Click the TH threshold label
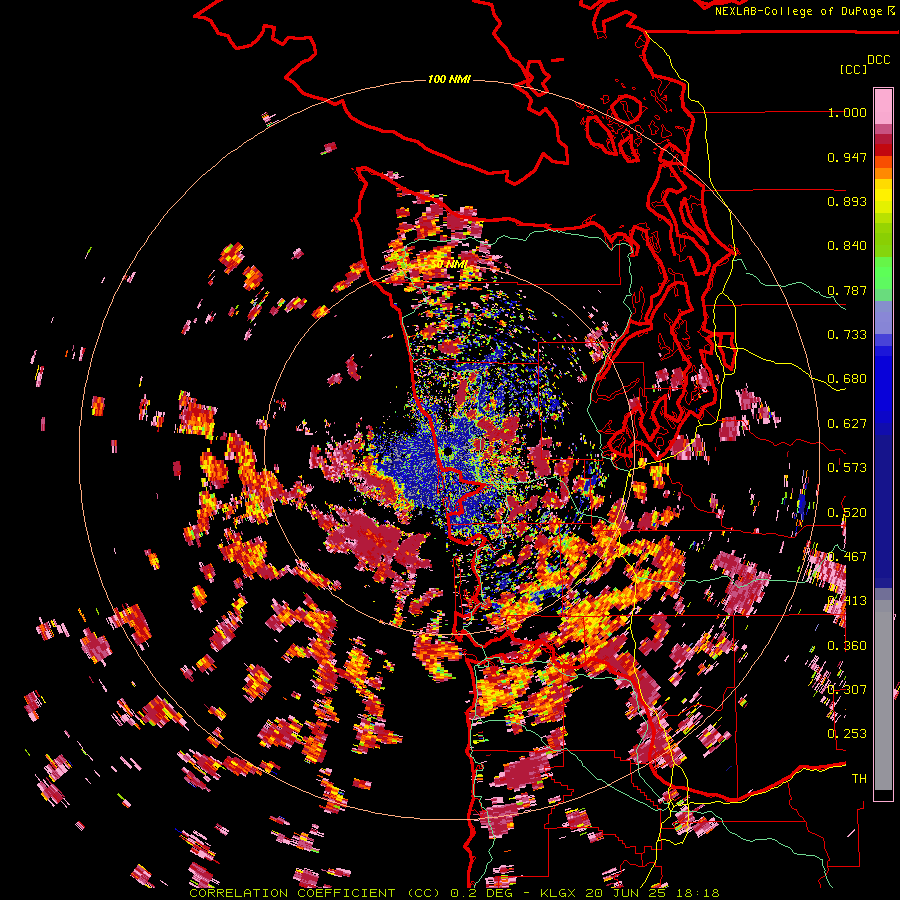Image resolution: width=900 pixels, height=900 pixels. coord(859,779)
